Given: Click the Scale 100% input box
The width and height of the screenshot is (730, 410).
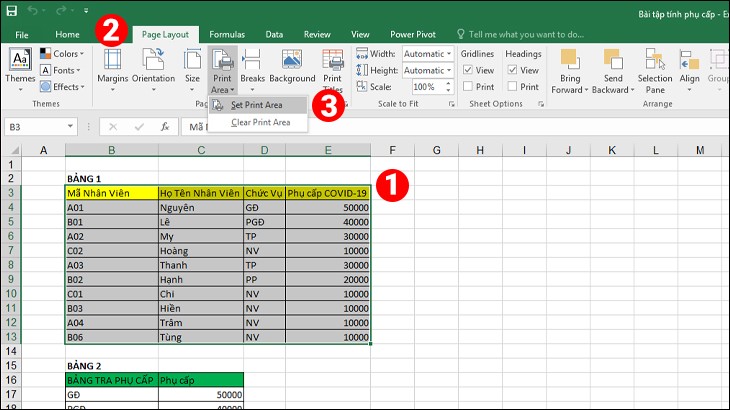Looking at the screenshot, I should [427, 87].
